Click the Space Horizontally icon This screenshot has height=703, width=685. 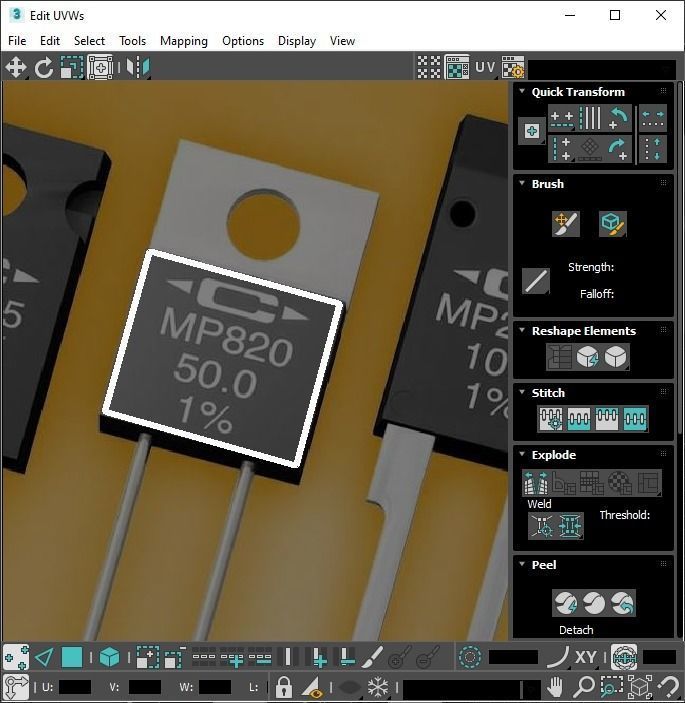click(653, 118)
